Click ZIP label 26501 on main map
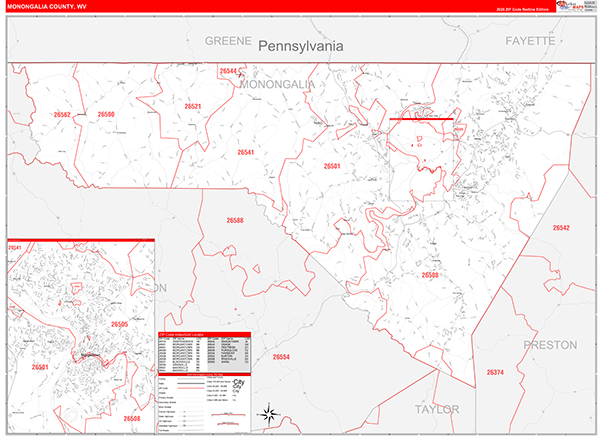Image resolution: width=600 pixels, height=436 pixels. [332, 166]
